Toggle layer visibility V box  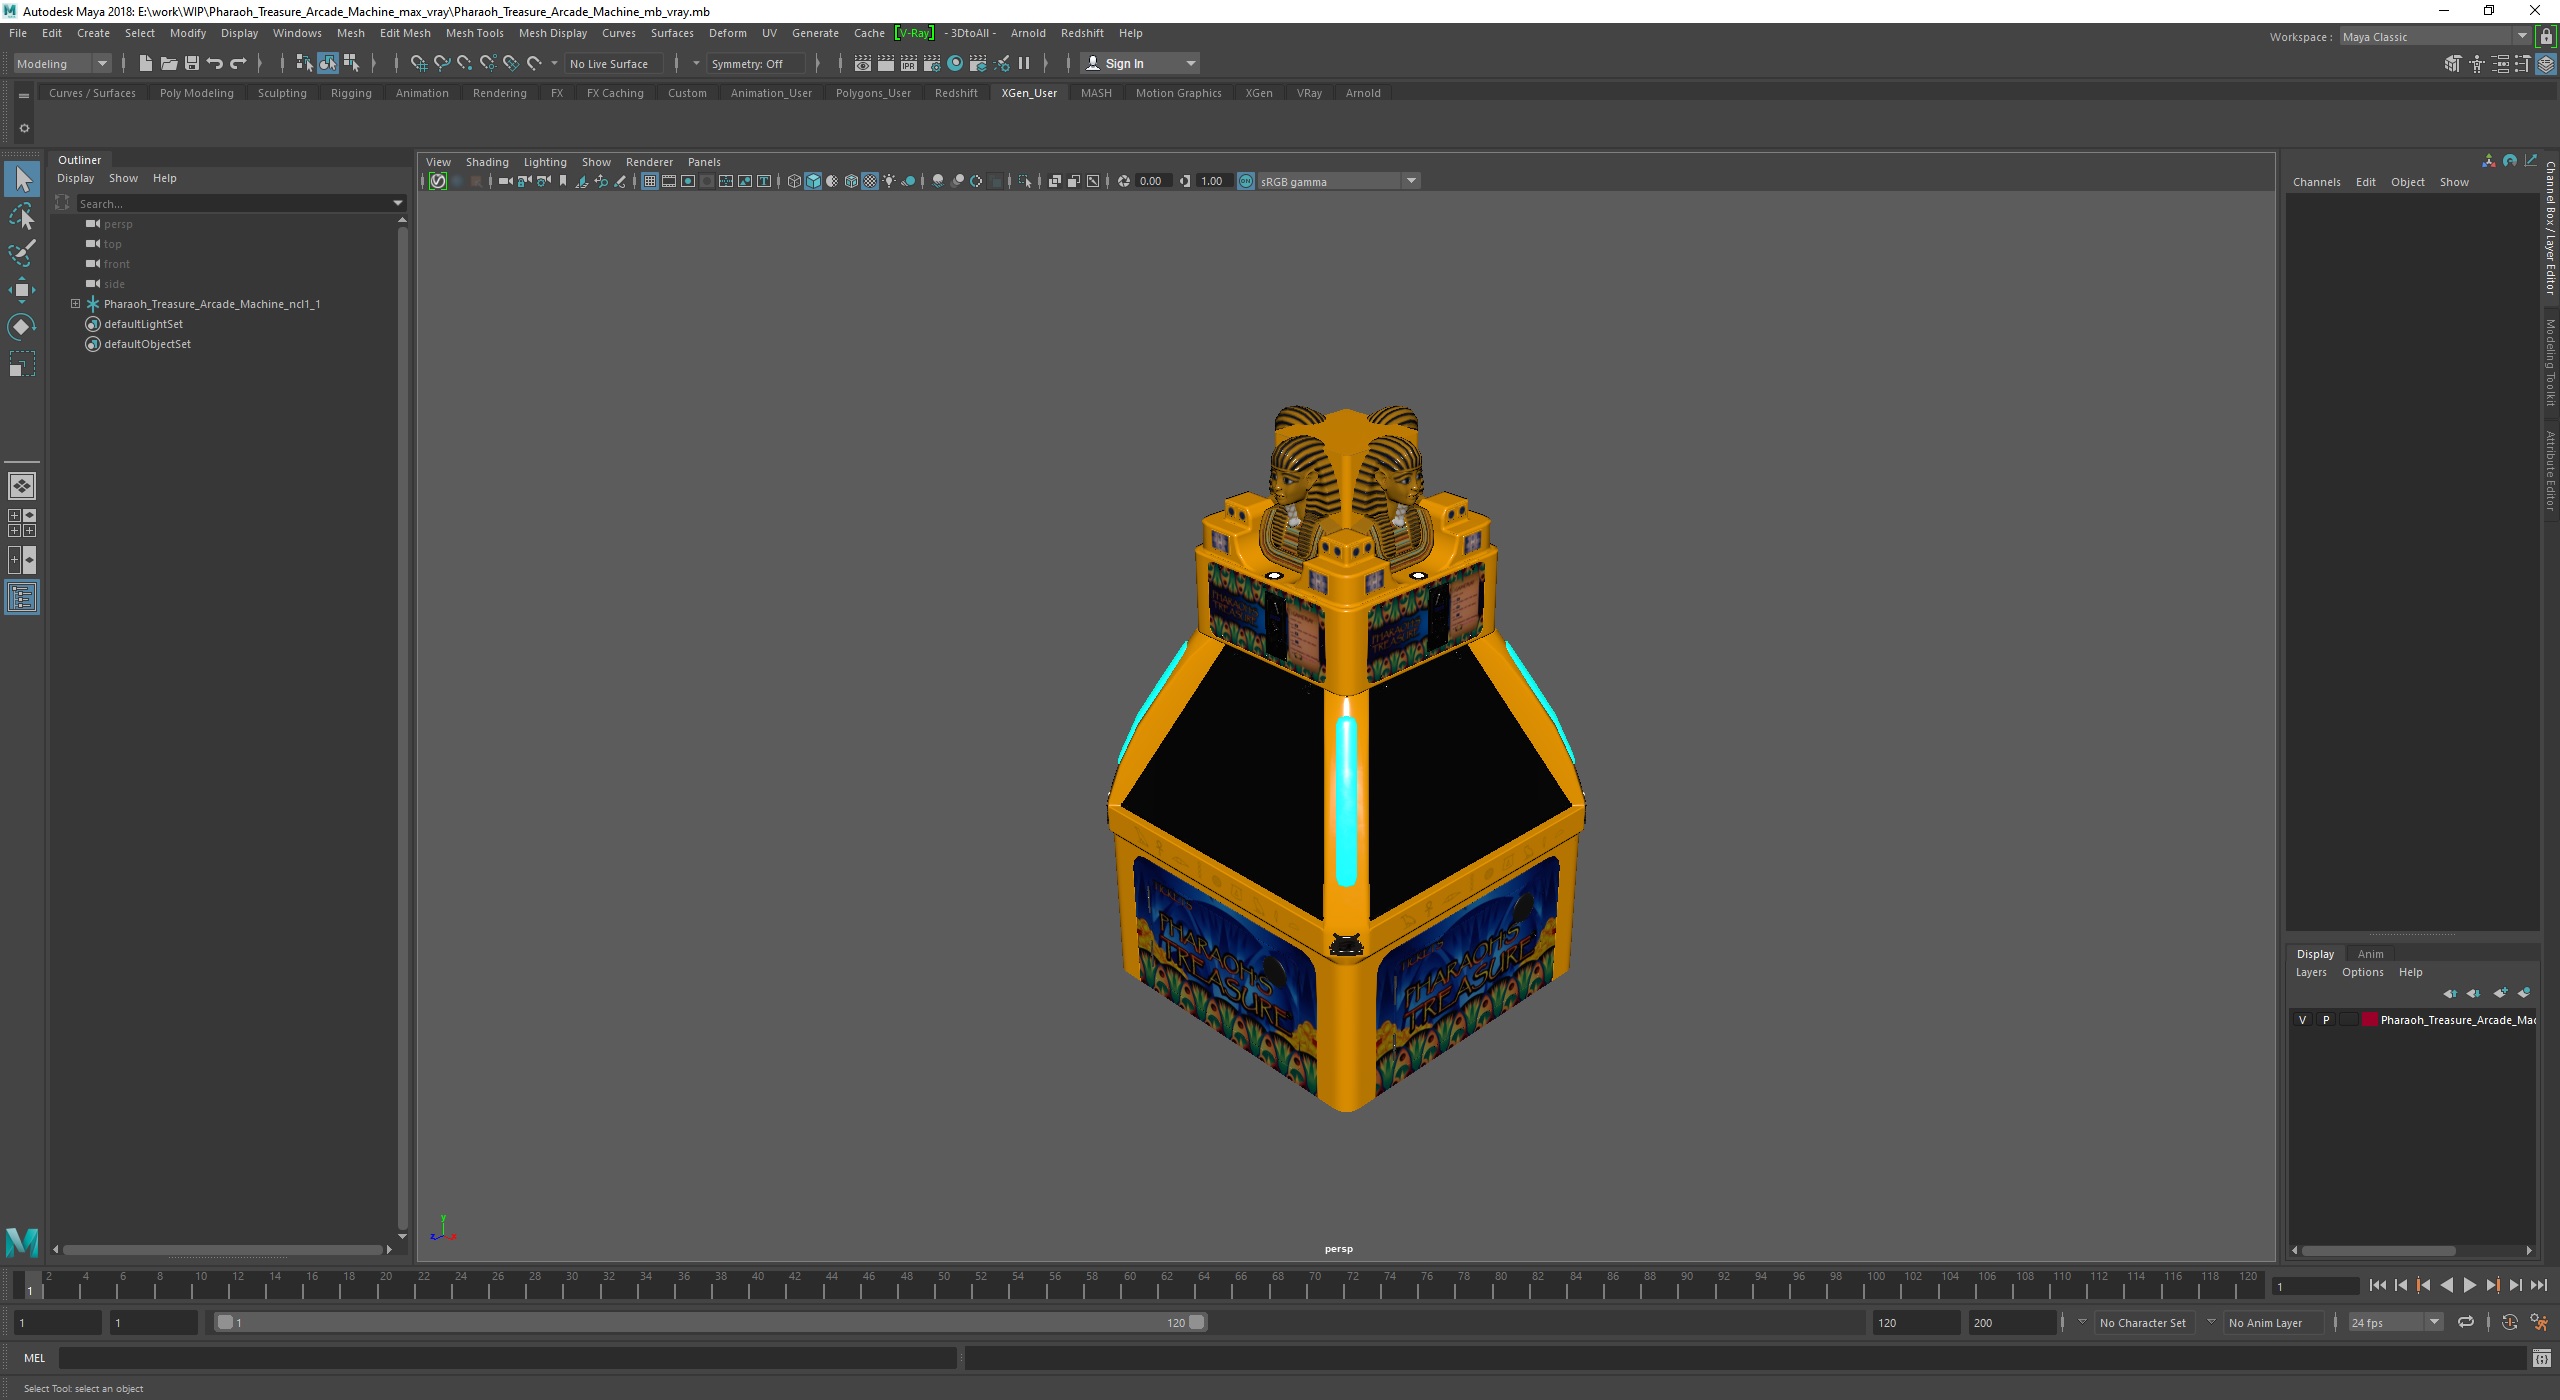2303,1020
